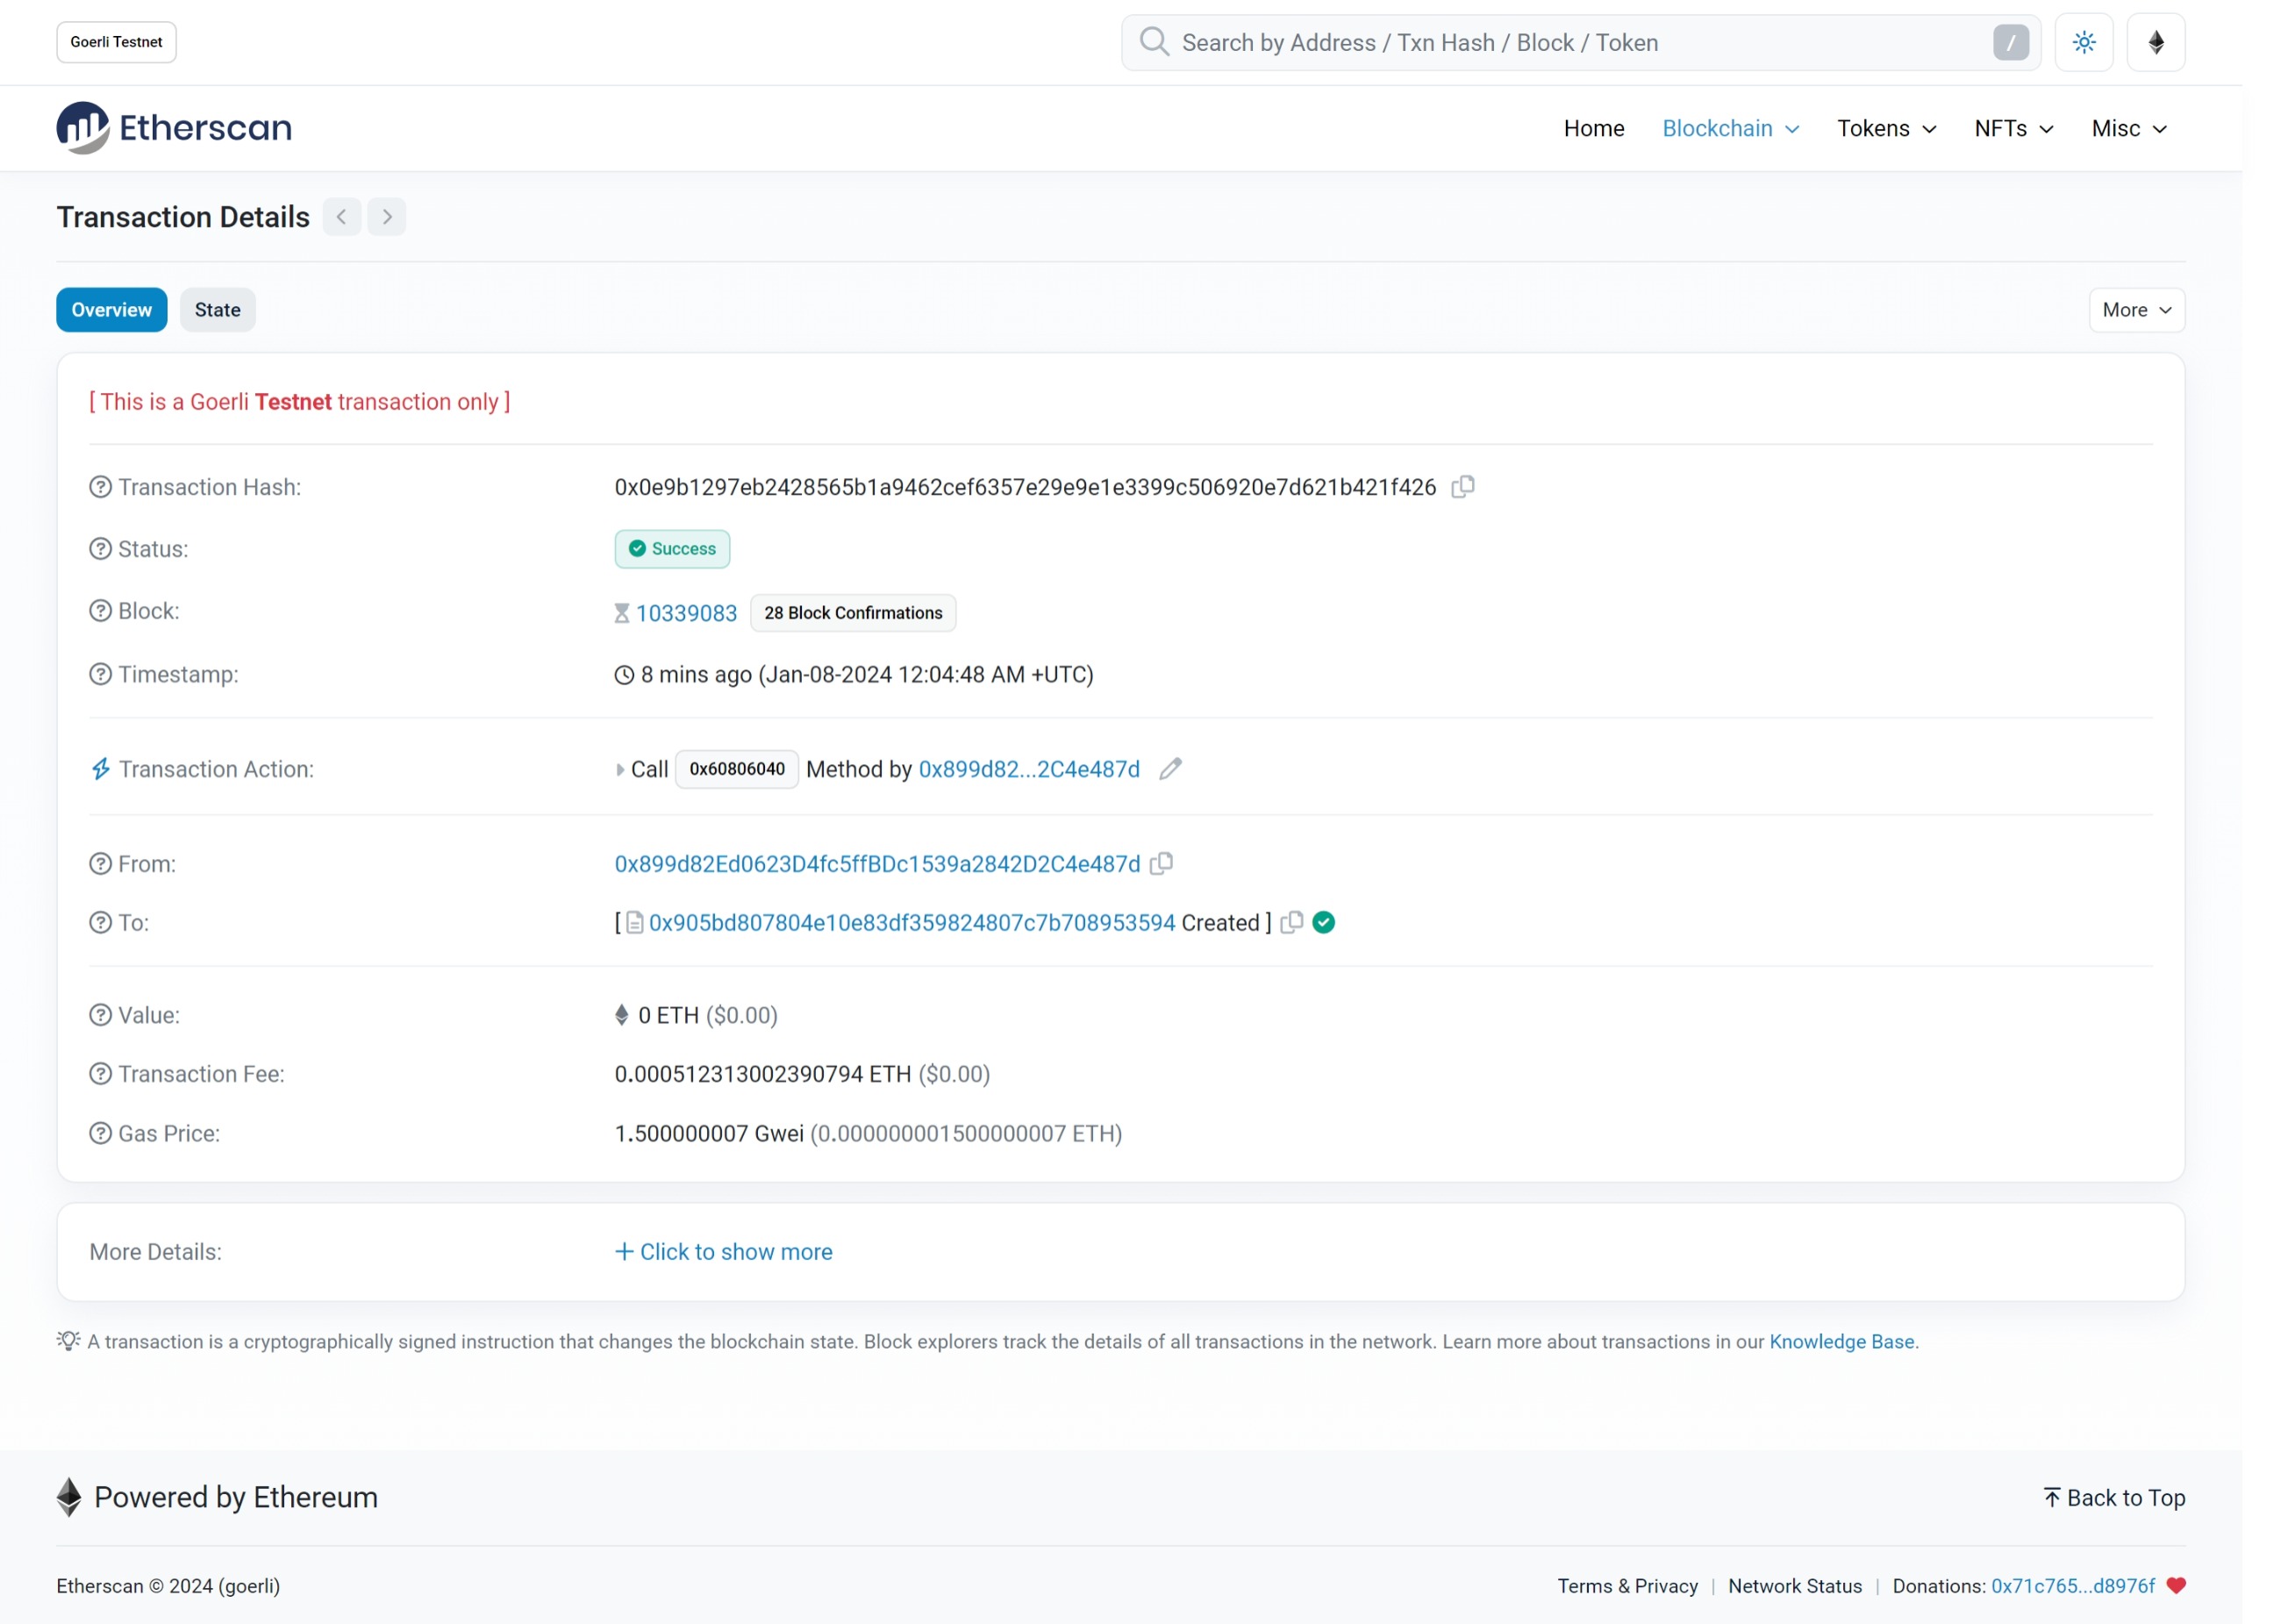
Task: Go to the next transaction arrow
Action: (x=387, y=217)
